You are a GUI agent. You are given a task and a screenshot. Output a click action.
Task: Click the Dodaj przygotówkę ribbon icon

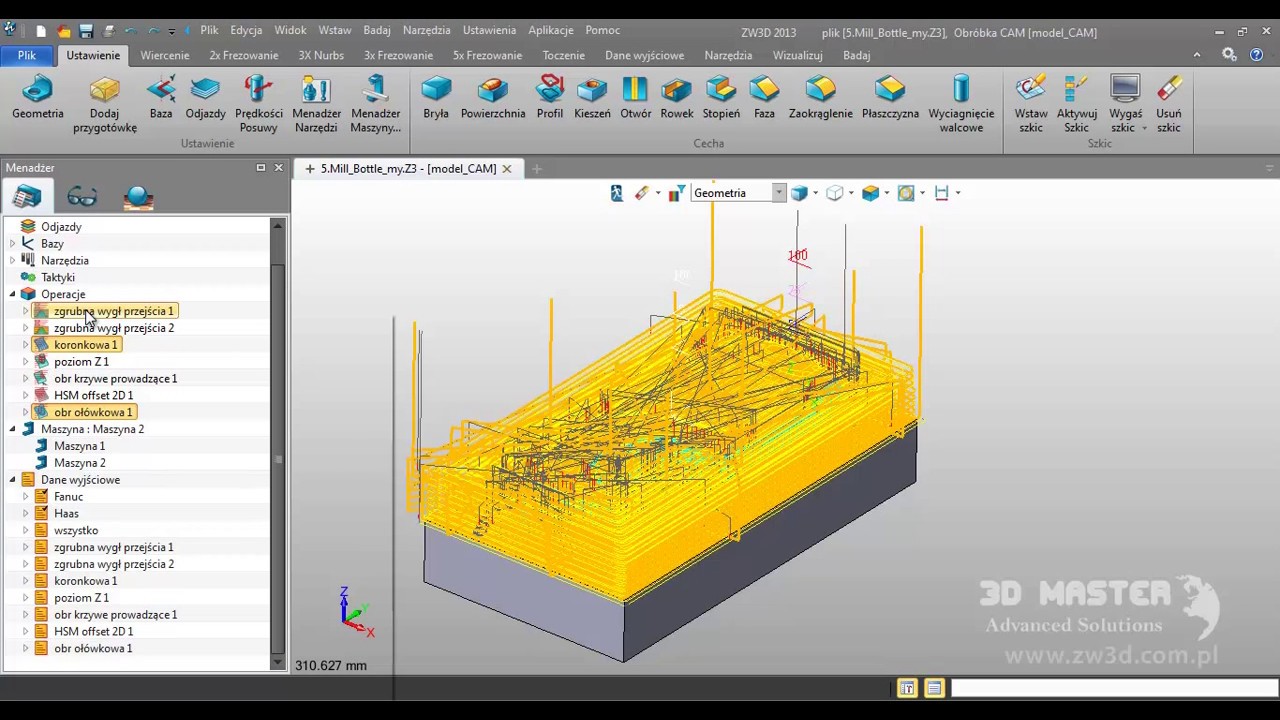click(104, 104)
